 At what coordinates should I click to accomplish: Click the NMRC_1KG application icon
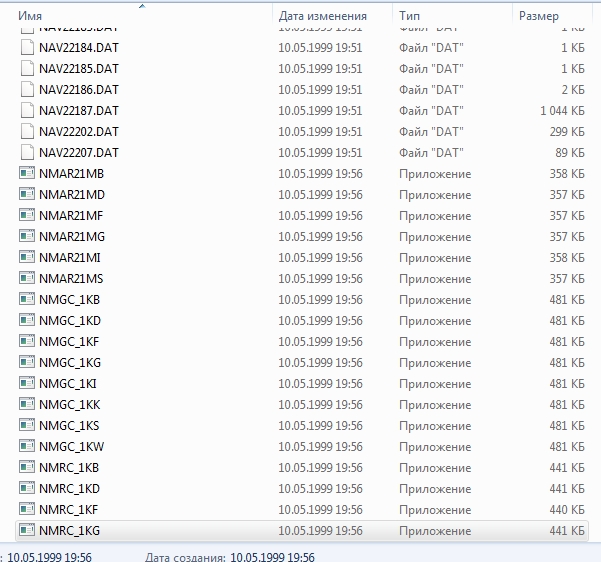(27, 531)
